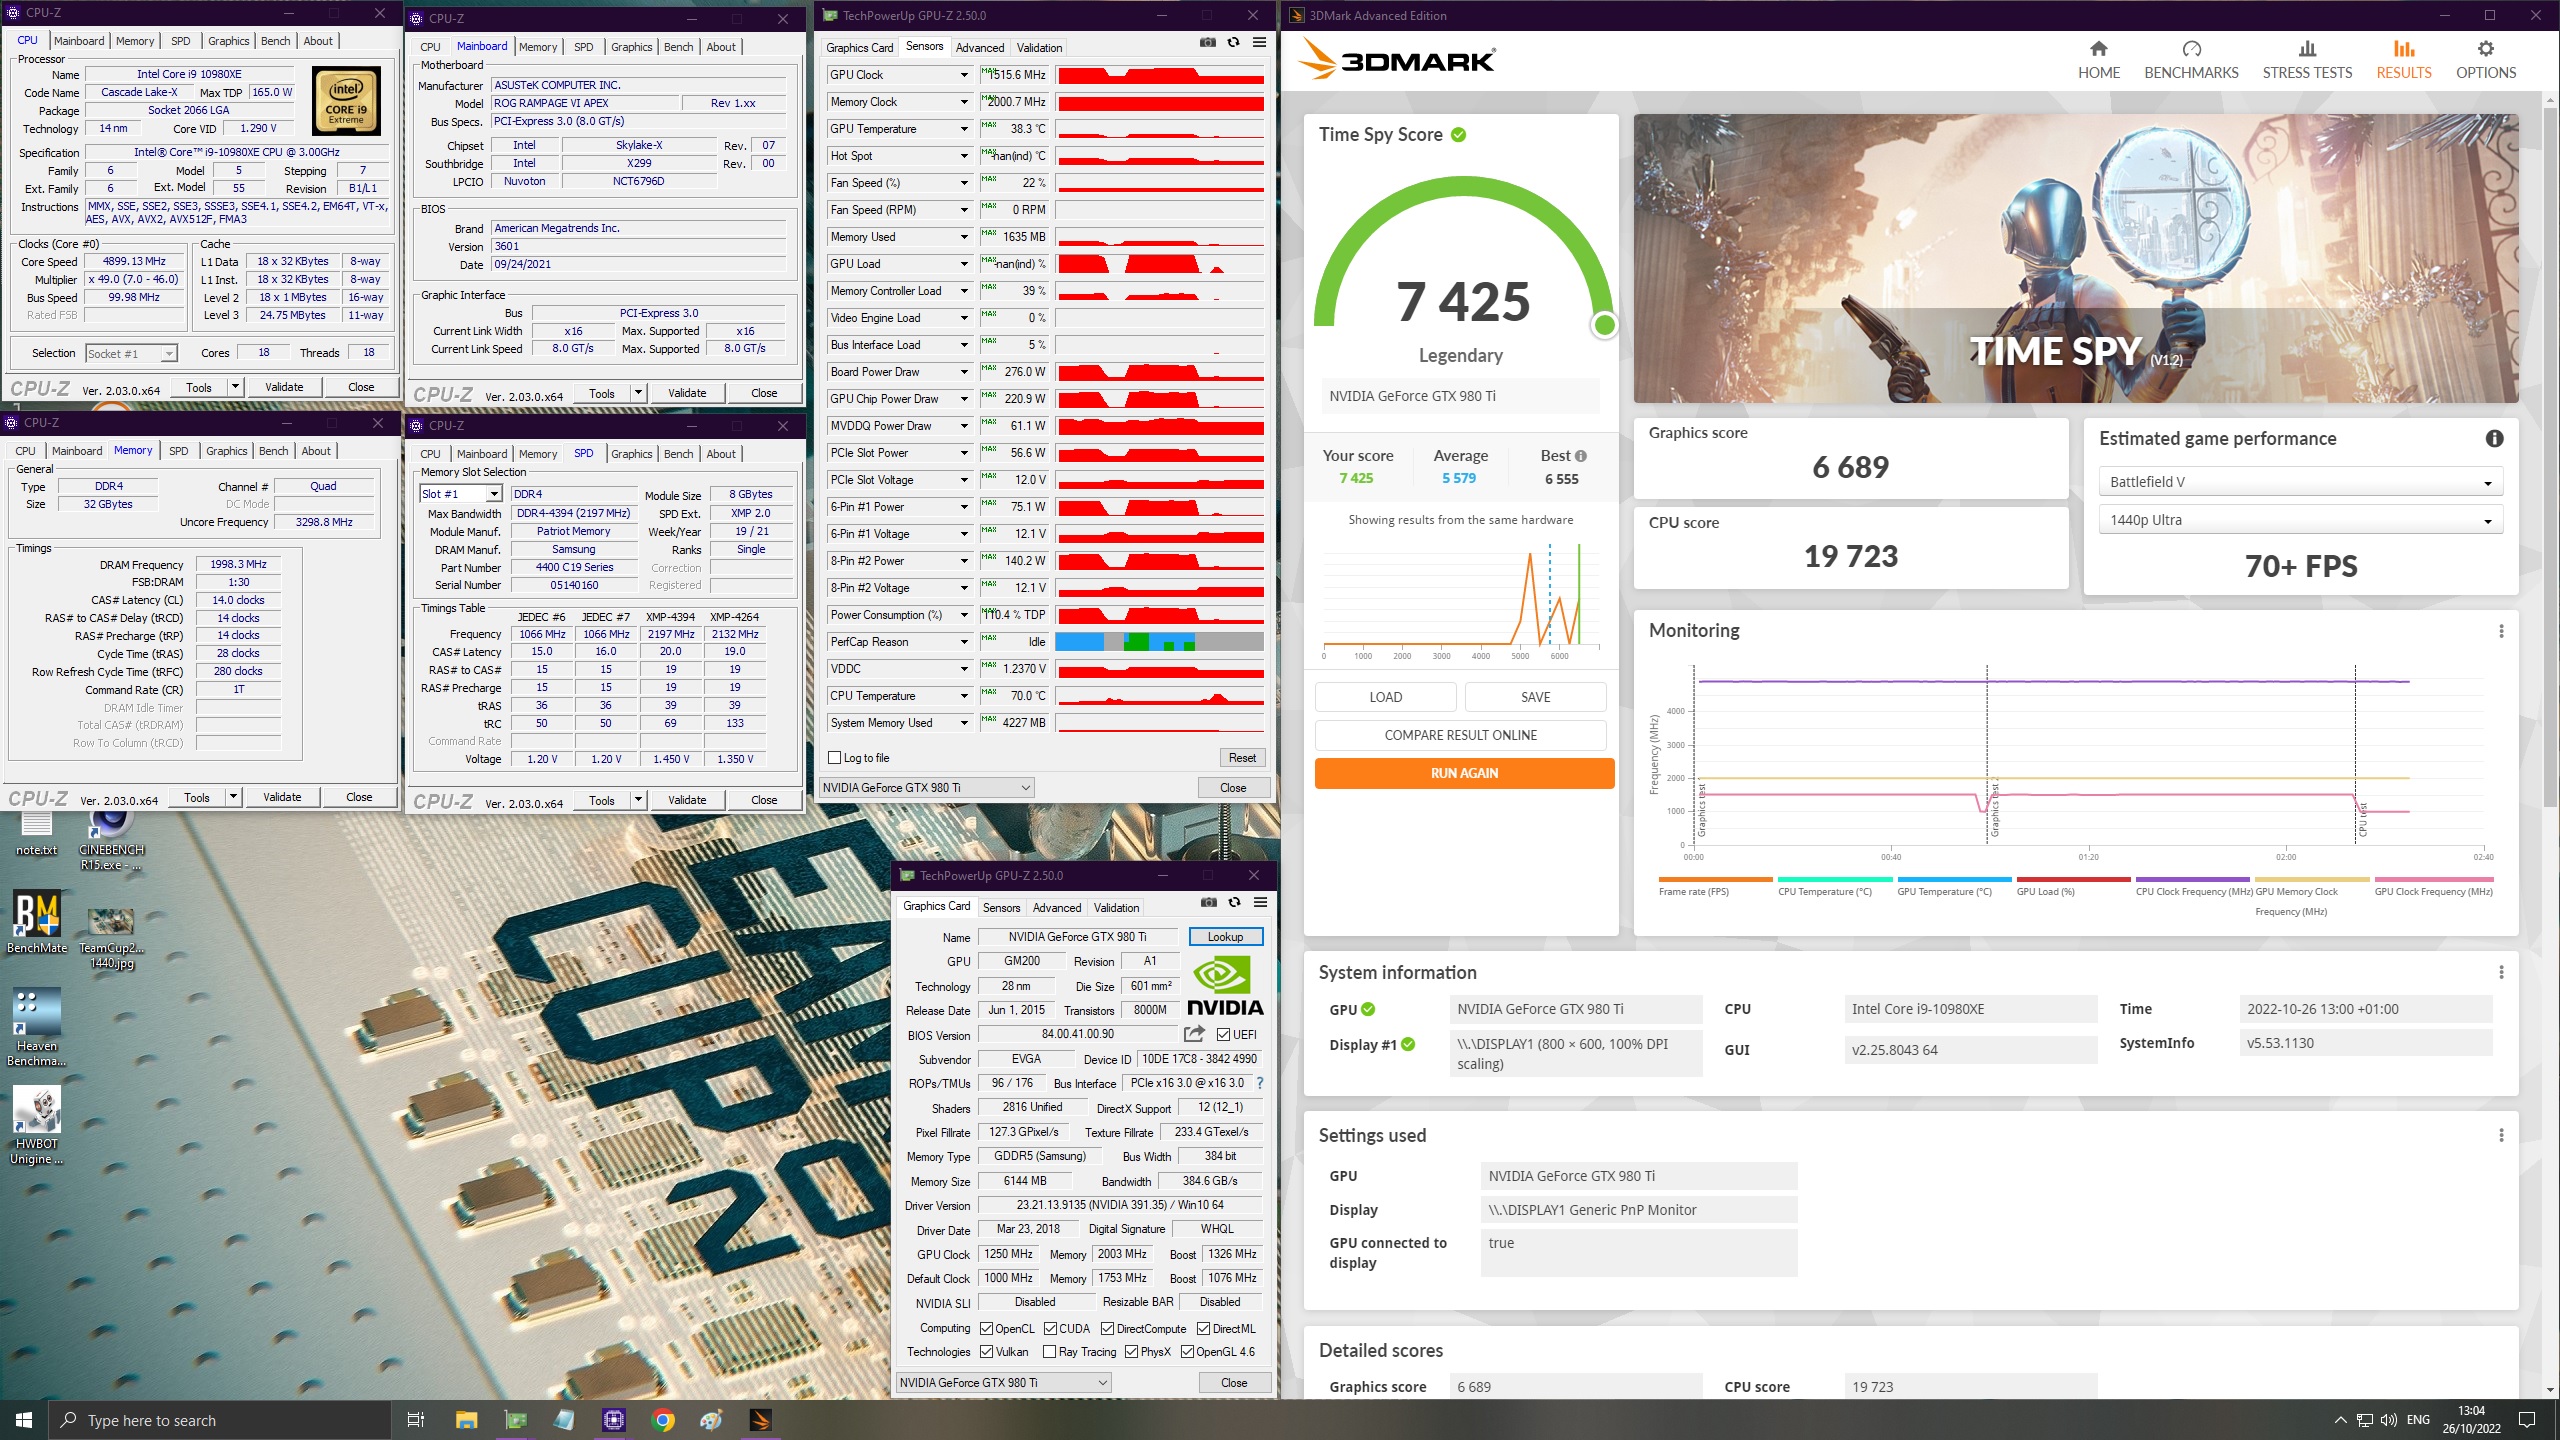Open the Battlefield V game dropdown
The height and width of the screenshot is (1440, 2560).
2300,482
